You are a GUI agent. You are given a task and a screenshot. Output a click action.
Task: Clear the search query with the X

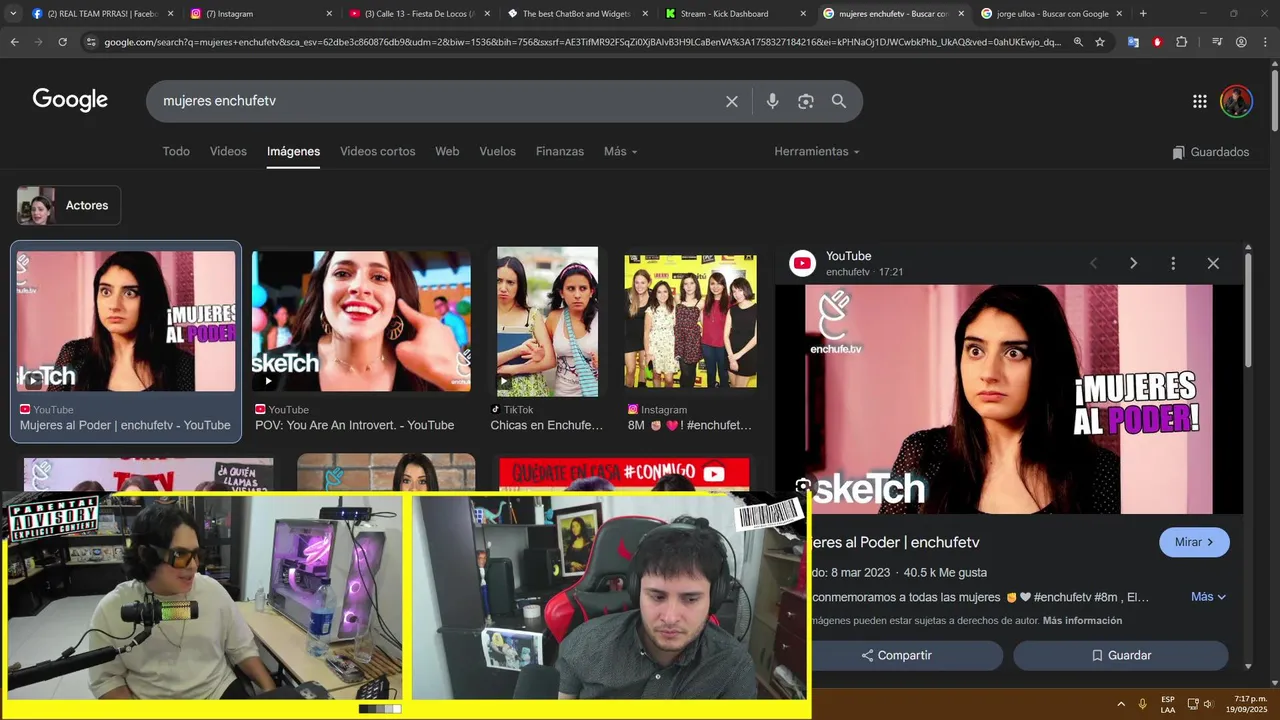coord(732,101)
